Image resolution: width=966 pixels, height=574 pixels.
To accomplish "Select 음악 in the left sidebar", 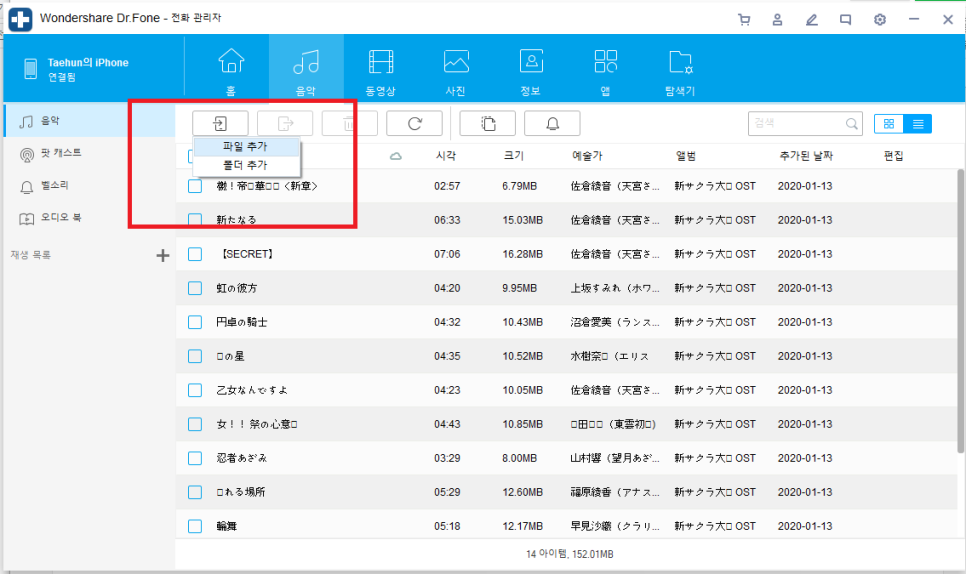I will pyautogui.click(x=90, y=121).
